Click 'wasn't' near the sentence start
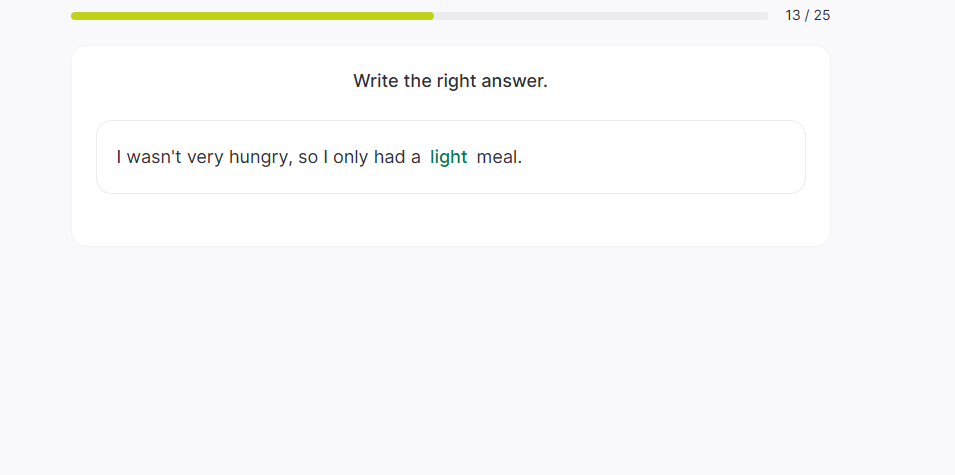 point(154,157)
